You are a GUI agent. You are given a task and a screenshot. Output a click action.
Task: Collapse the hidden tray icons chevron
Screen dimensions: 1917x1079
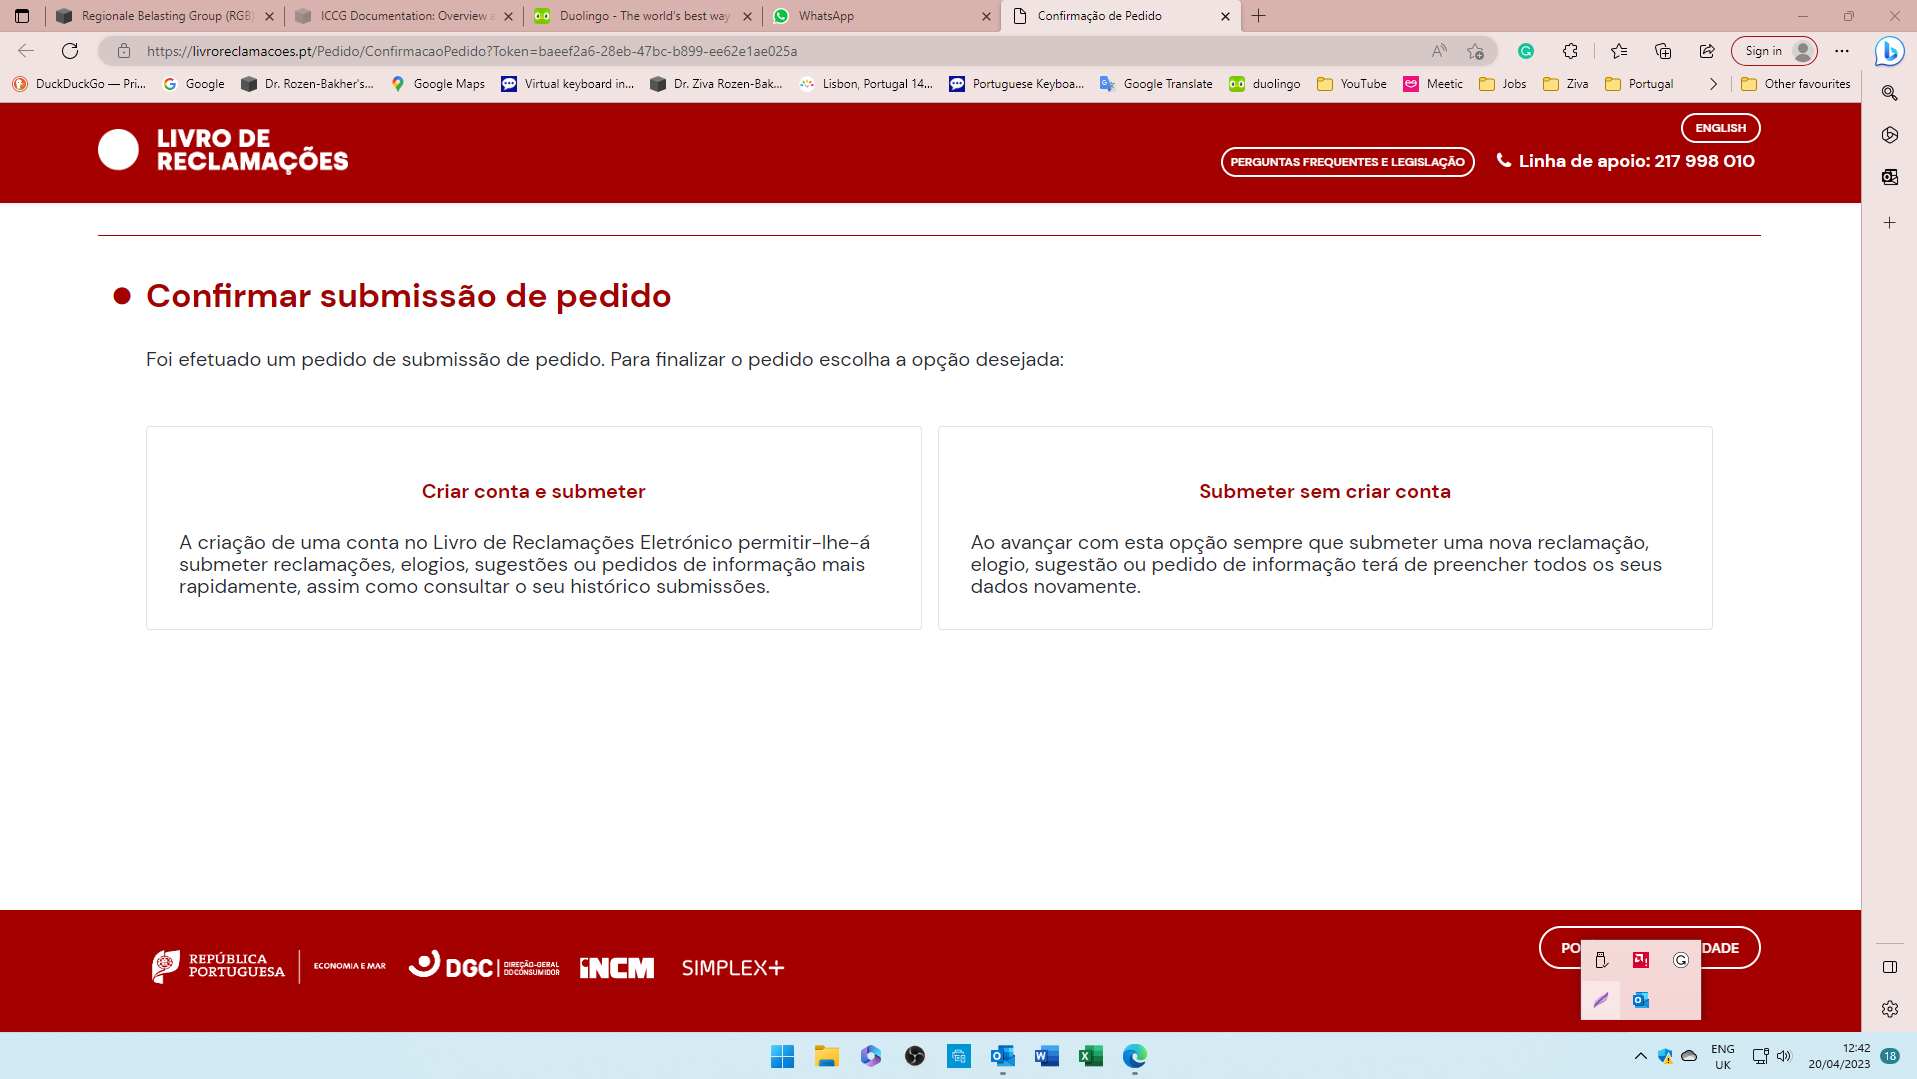click(x=1641, y=1056)
